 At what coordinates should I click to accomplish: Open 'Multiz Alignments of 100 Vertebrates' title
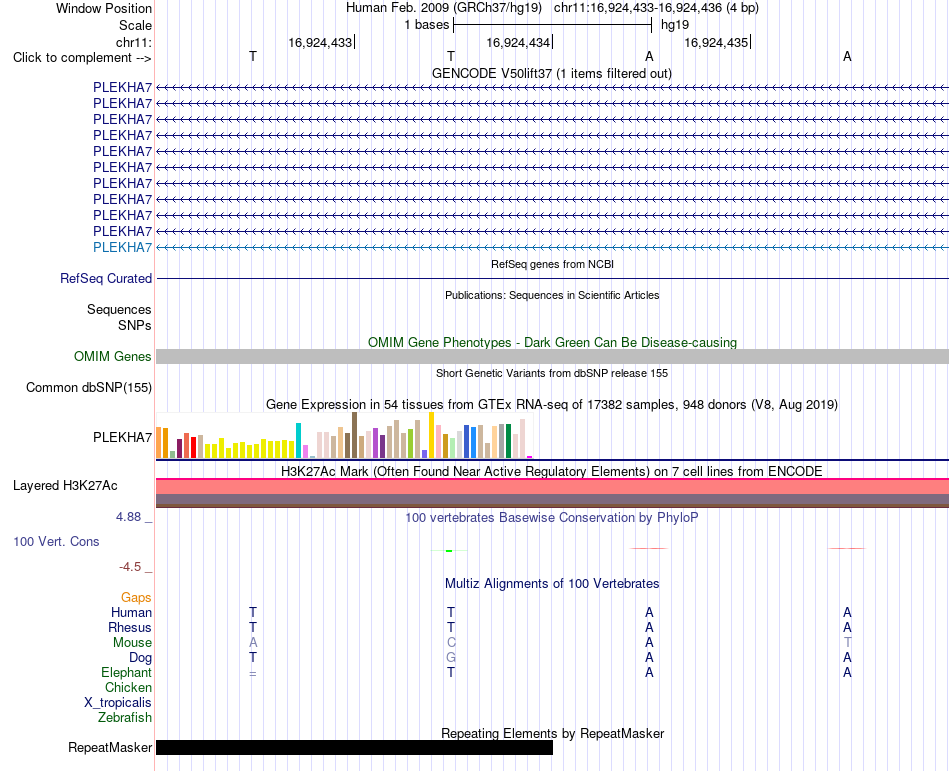[552, 584]
